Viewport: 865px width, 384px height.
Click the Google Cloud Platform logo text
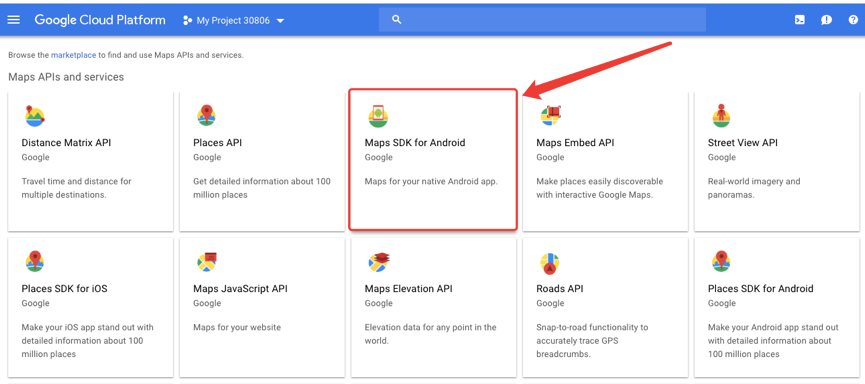coord(100,20)
